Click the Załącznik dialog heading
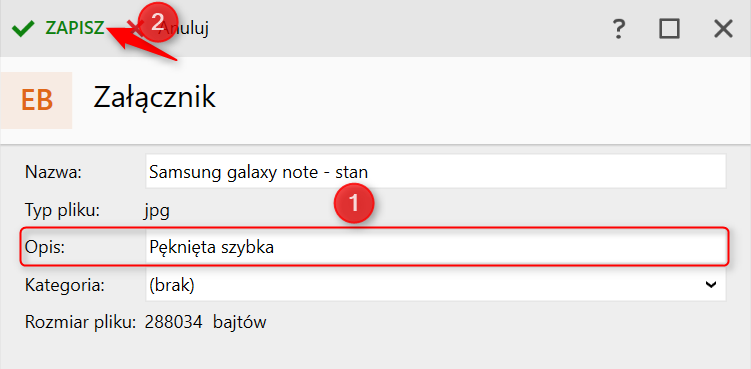 tap(154, 98)
